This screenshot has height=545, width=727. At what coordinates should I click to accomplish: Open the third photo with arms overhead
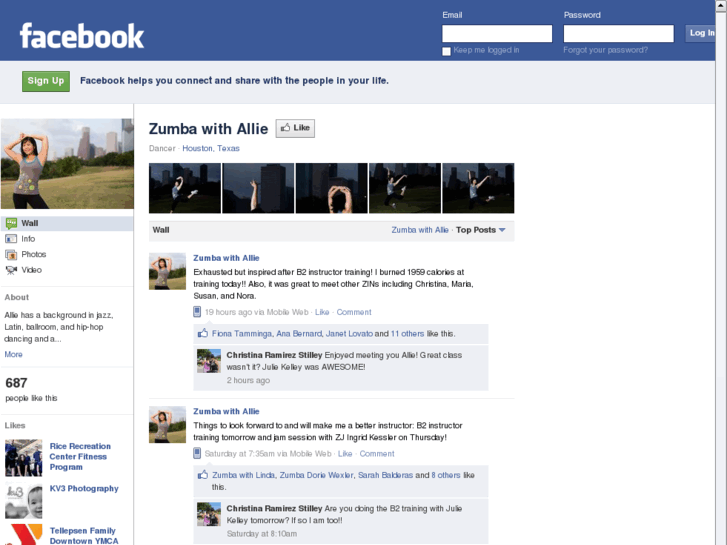pyautogui.click(x=332, y=188)
